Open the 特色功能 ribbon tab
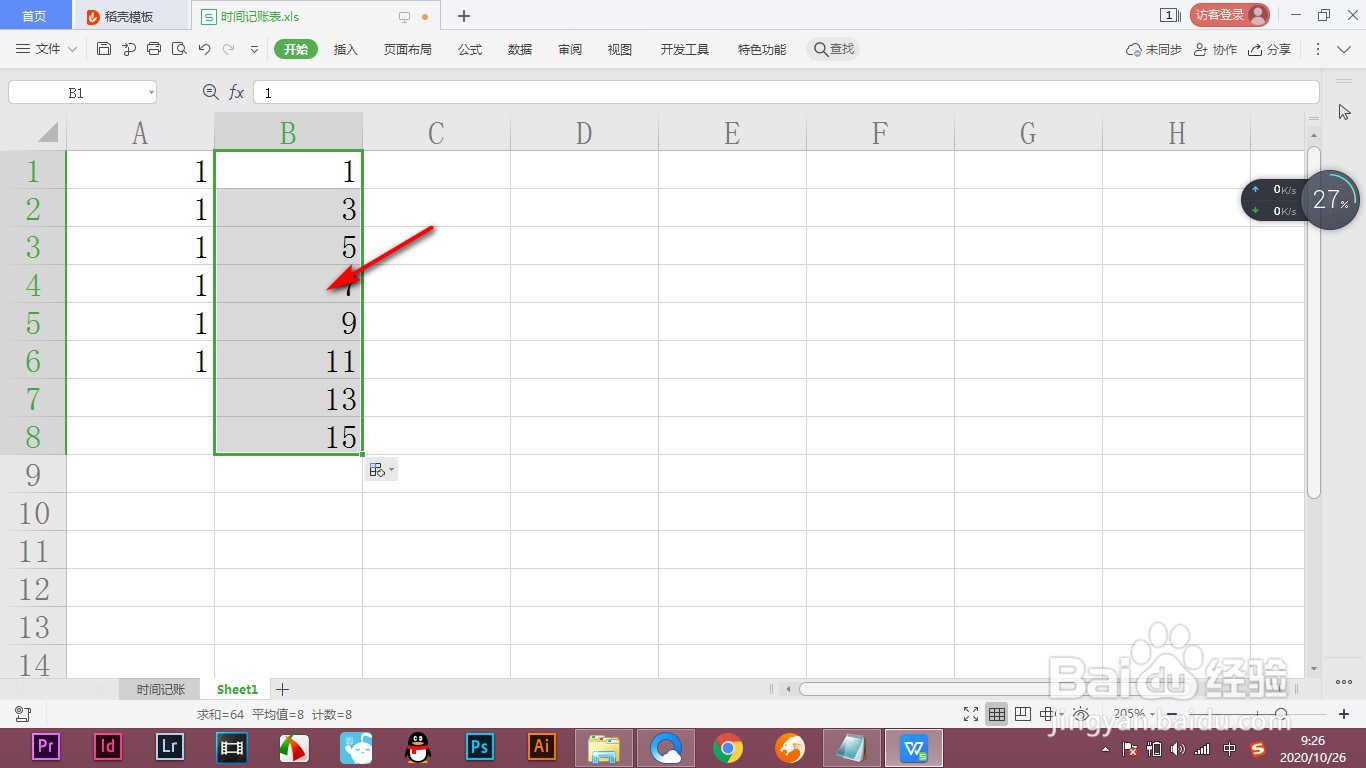Image resolution: width=1366 pixels, height=768 pixels. click(762, 49)
